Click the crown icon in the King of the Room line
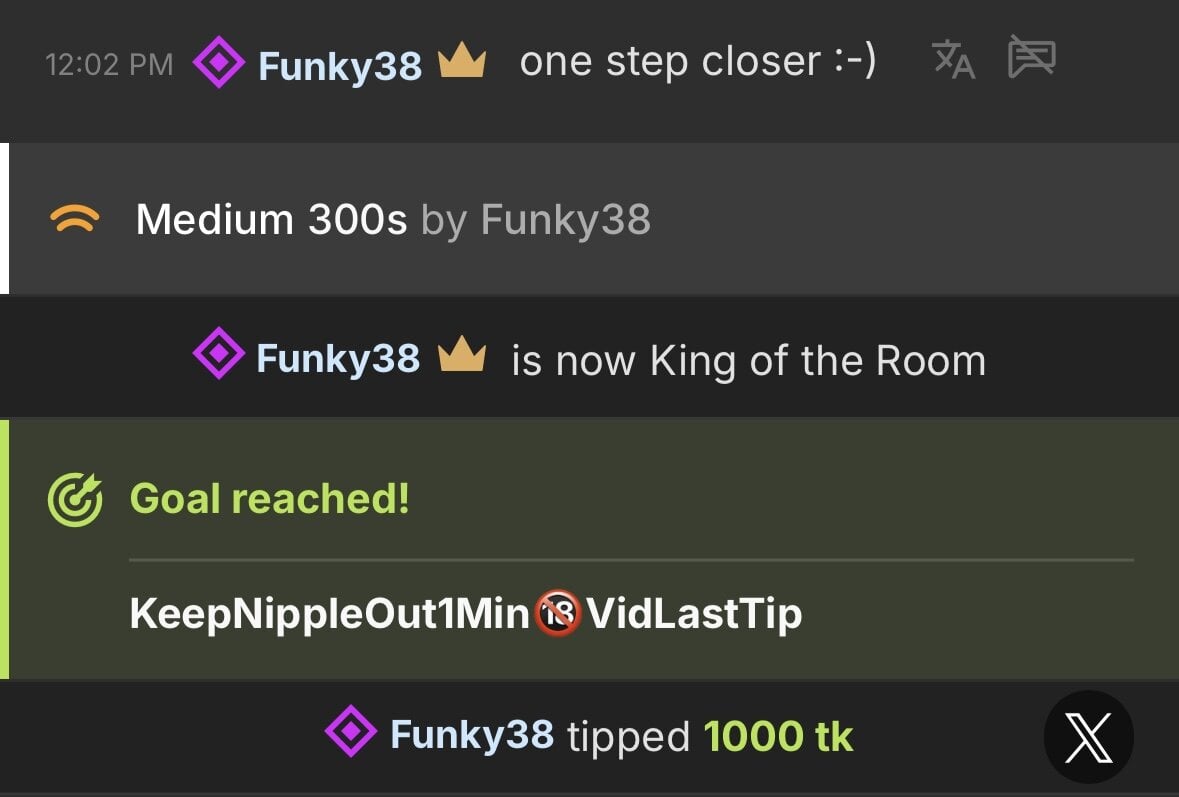Viewport: 1179px width, 797px height. [461, 356]
